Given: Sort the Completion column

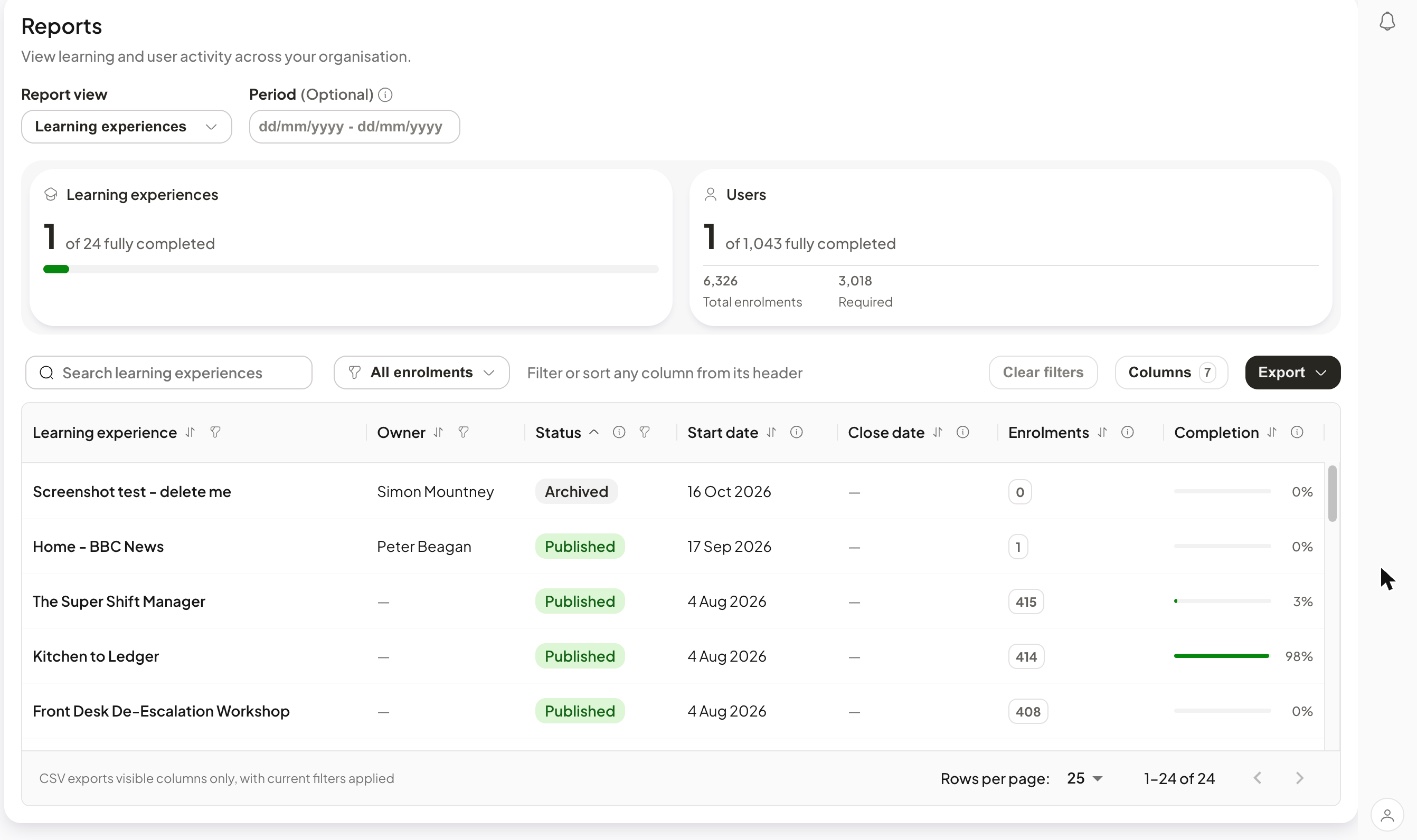Looking at the screenshot, I should pos(1272,433).
